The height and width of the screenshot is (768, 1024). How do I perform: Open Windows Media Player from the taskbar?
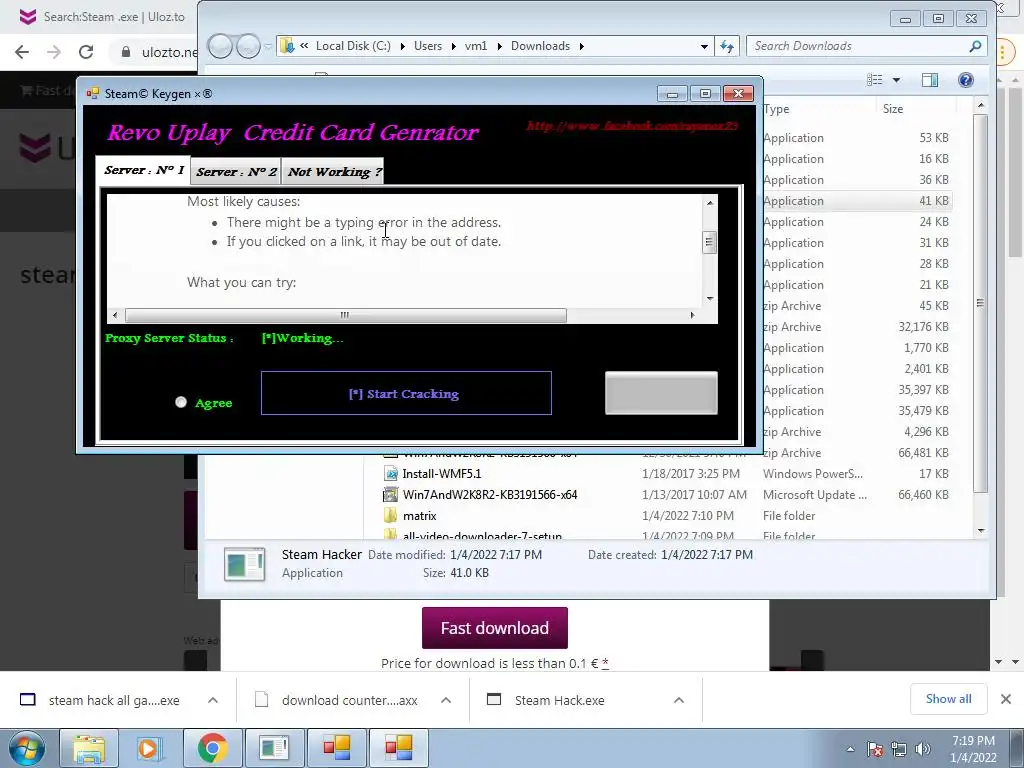point(150,748)
